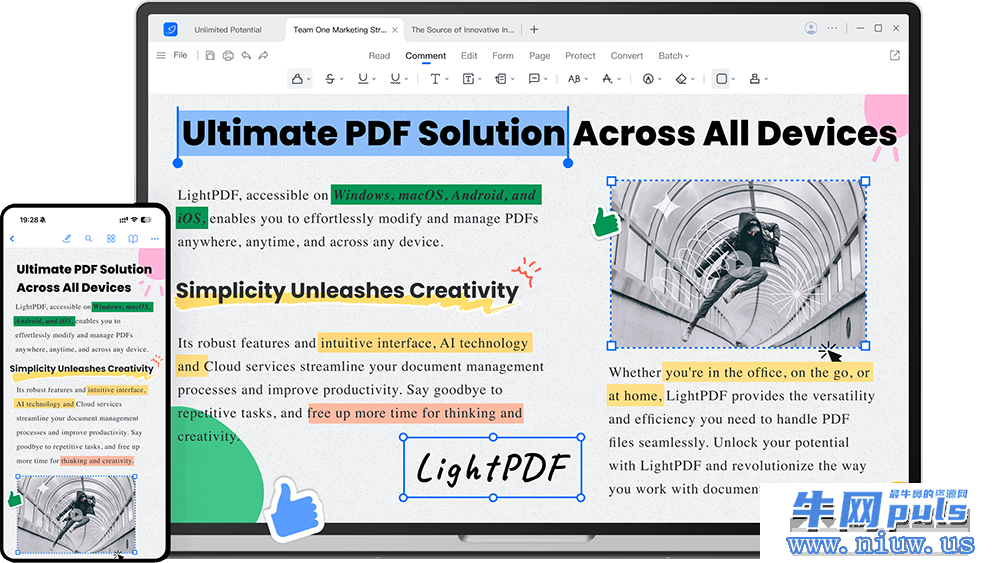Close the Team One Marketing tab
Image resolution: width=1000 pixels, height=563 pixels.
pyautogui.click(x=395, y=30)
